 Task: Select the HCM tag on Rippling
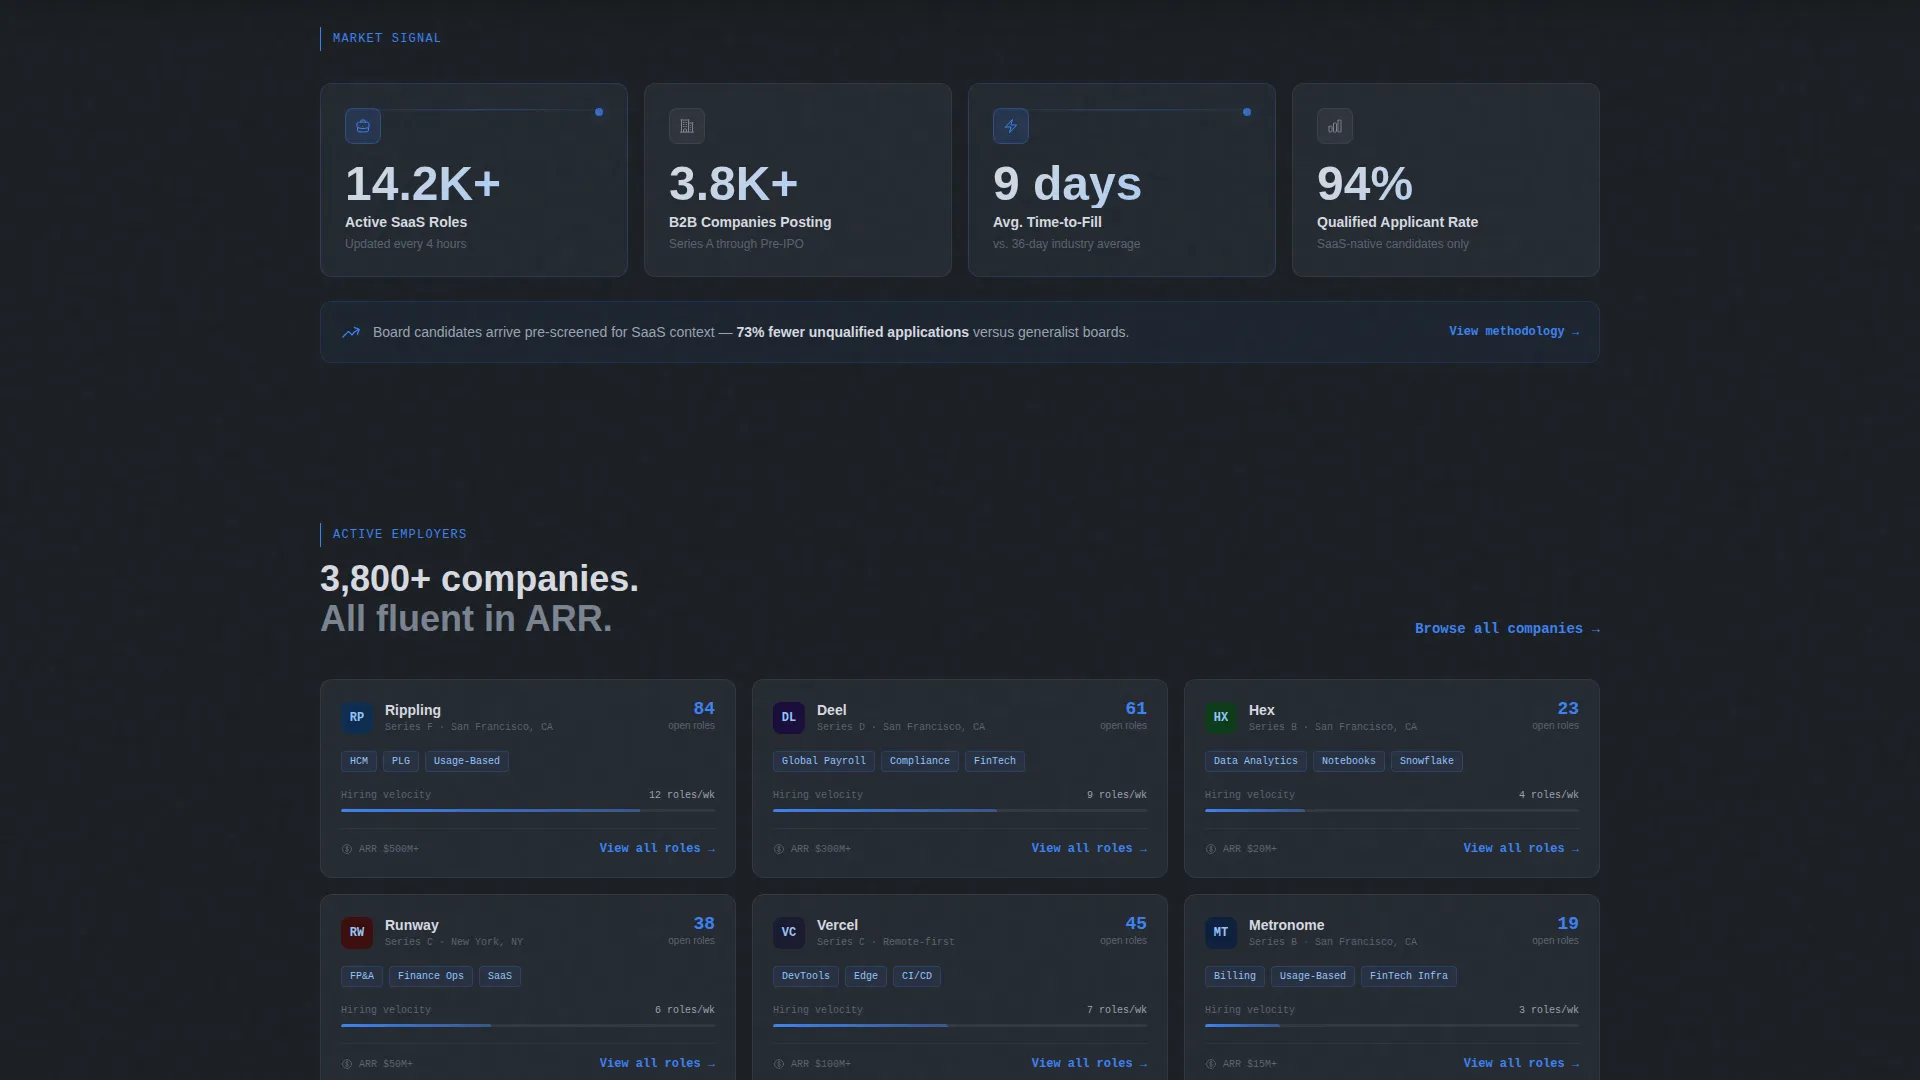pyautogui.click(x=359, y=761)
